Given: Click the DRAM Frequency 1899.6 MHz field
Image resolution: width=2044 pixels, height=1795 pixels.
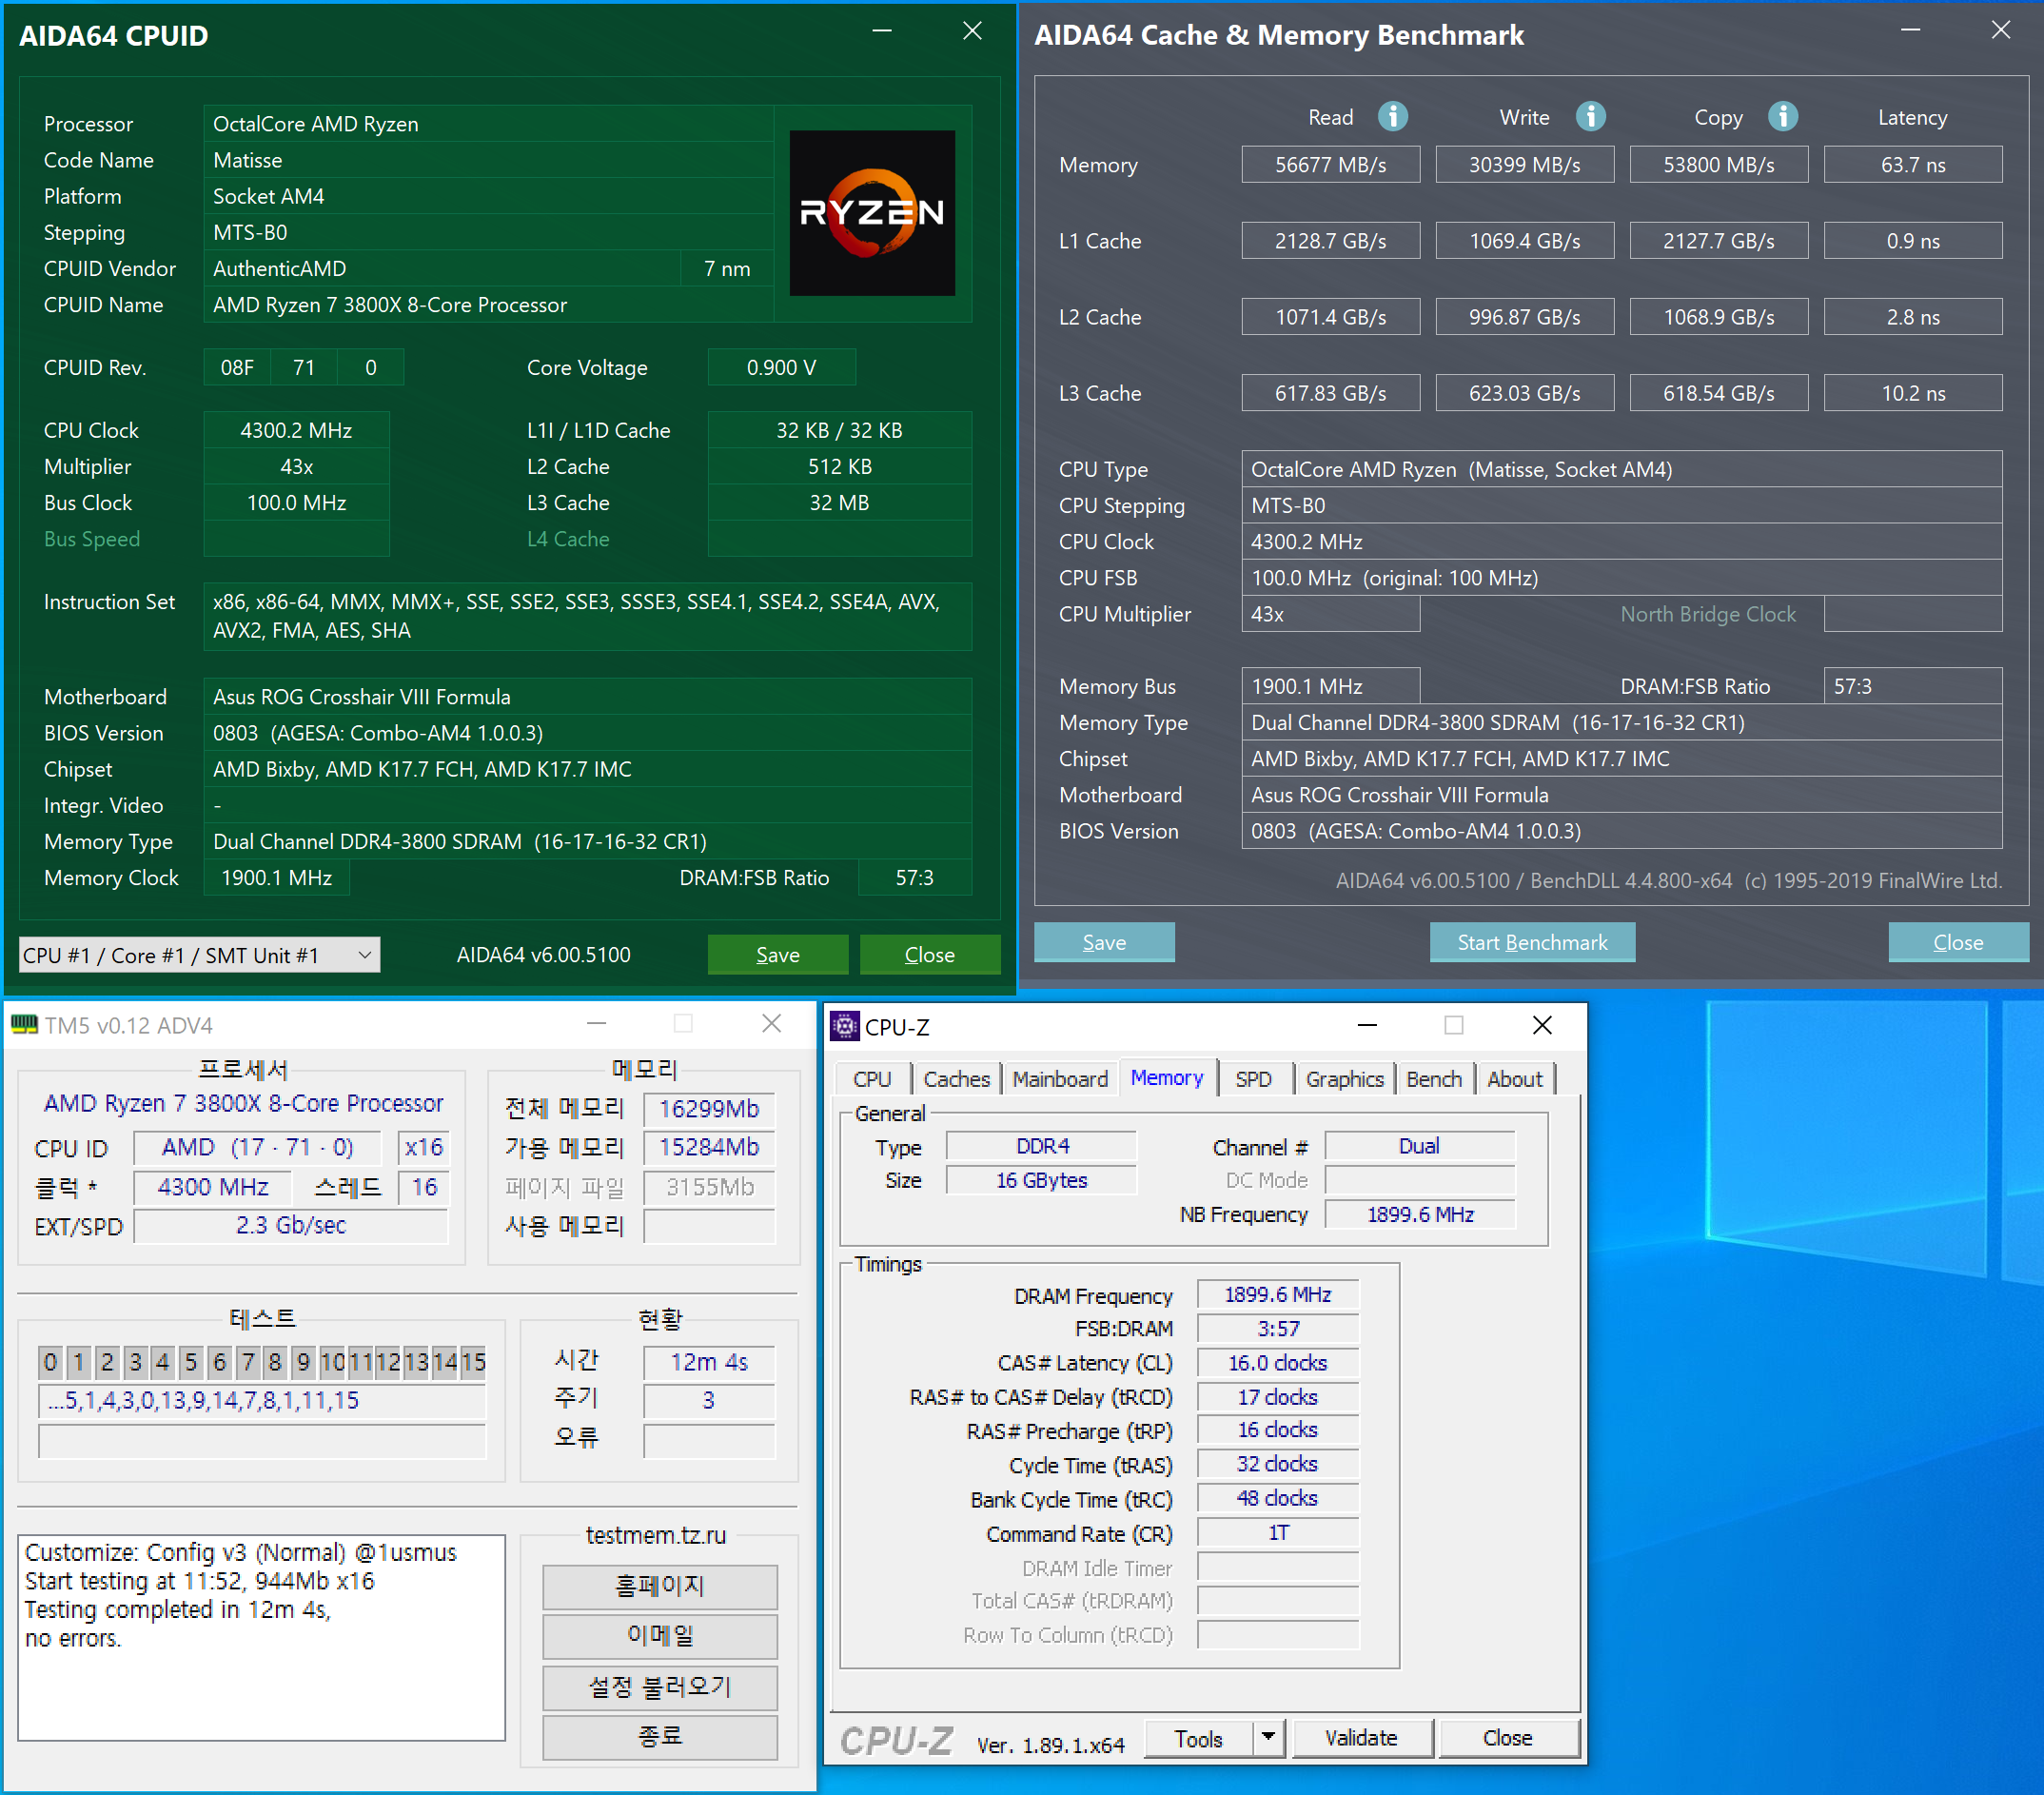Looking at the screenshot, I should point(1278,1295).
